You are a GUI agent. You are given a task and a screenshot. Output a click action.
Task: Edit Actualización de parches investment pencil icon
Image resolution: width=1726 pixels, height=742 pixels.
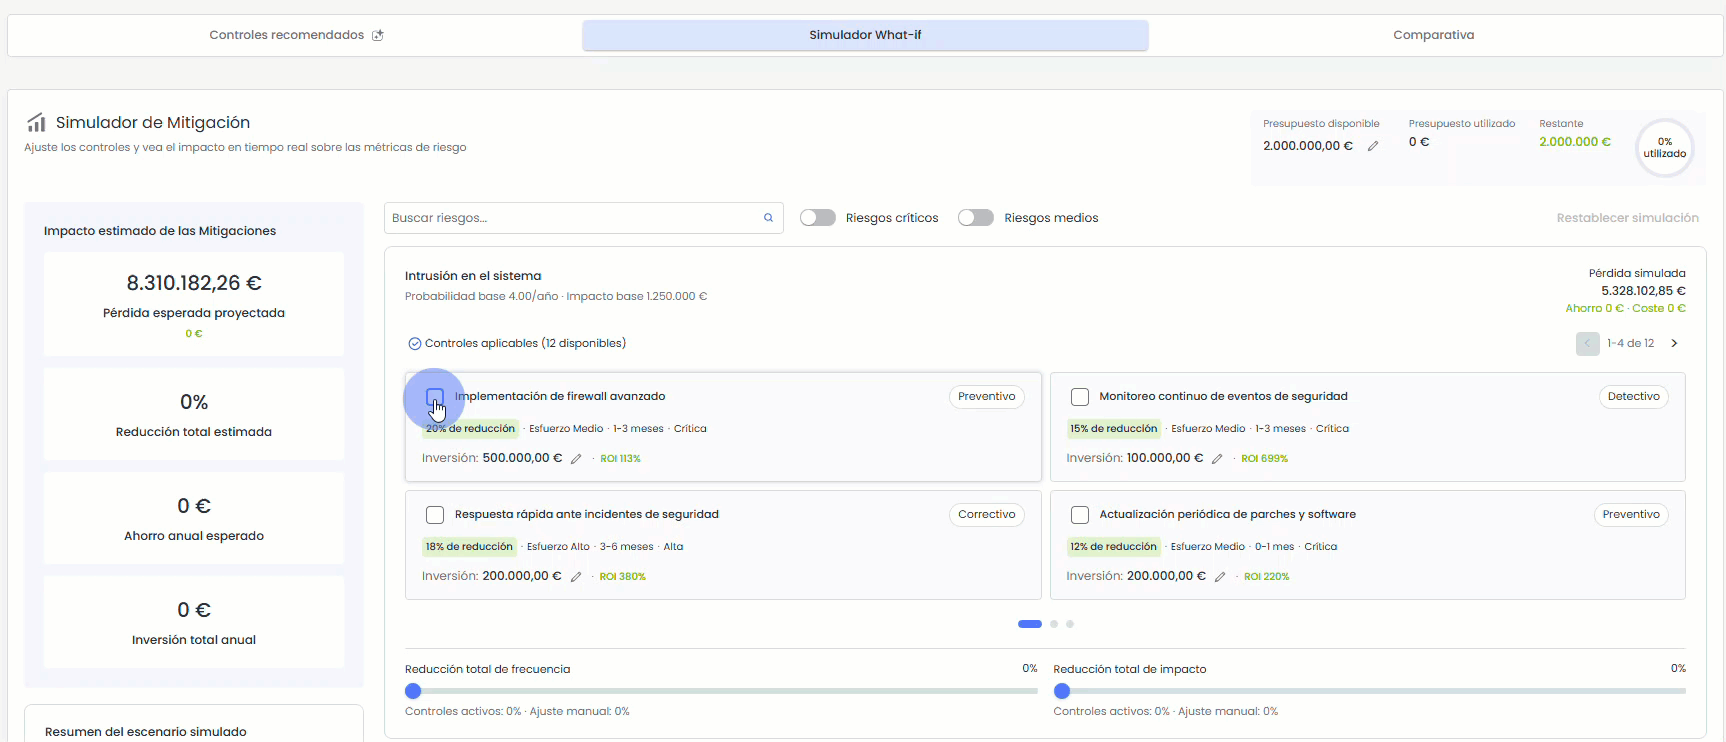coord(1220,577)
